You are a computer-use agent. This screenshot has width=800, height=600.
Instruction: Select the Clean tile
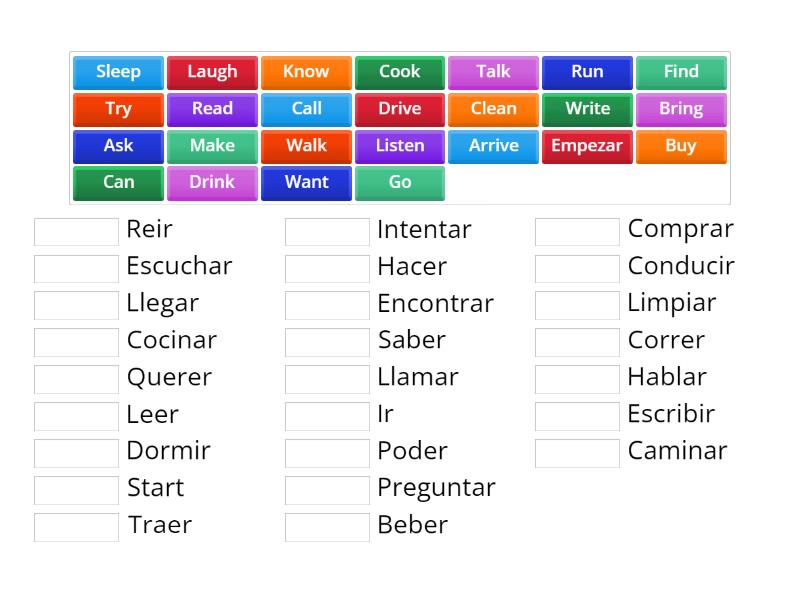point(493,109)
